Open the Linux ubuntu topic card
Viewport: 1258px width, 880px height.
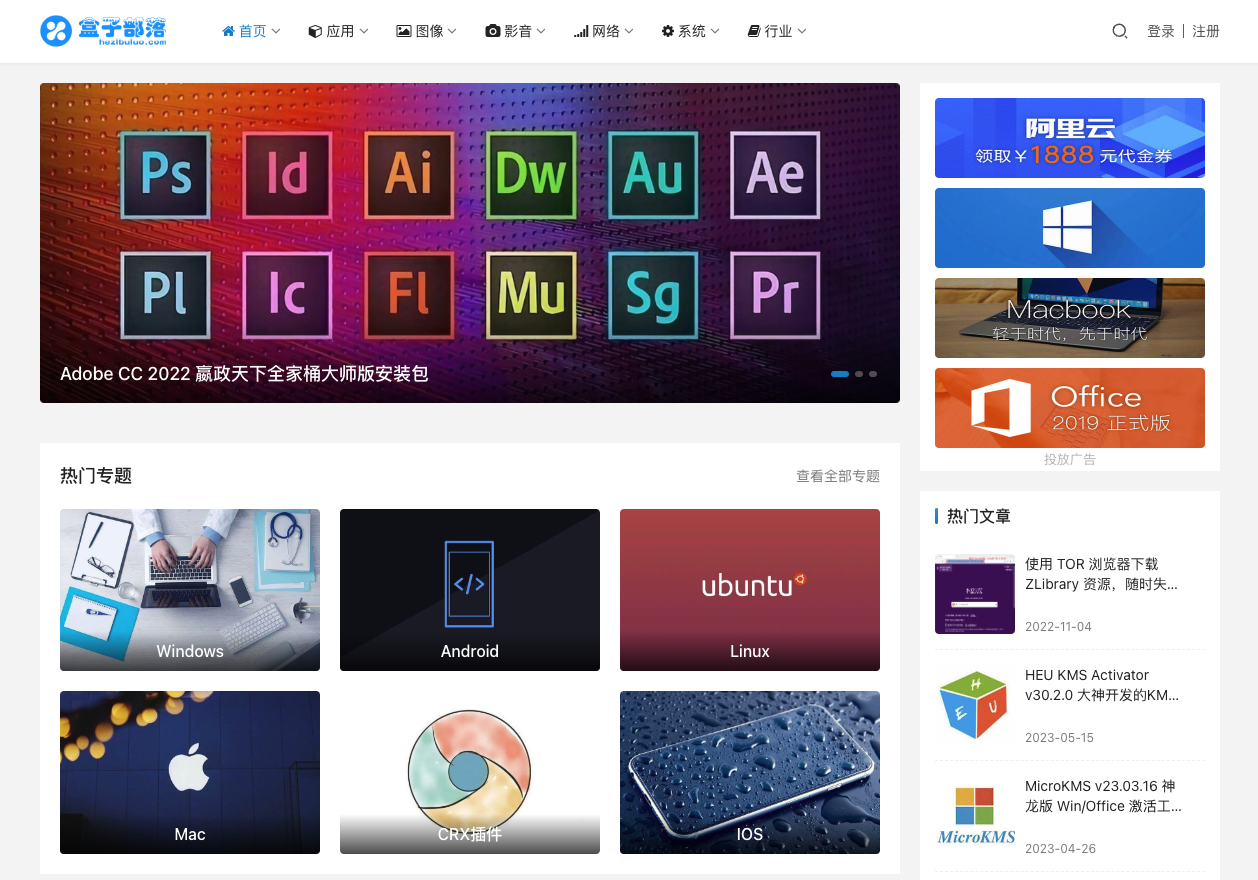[750, 590]
